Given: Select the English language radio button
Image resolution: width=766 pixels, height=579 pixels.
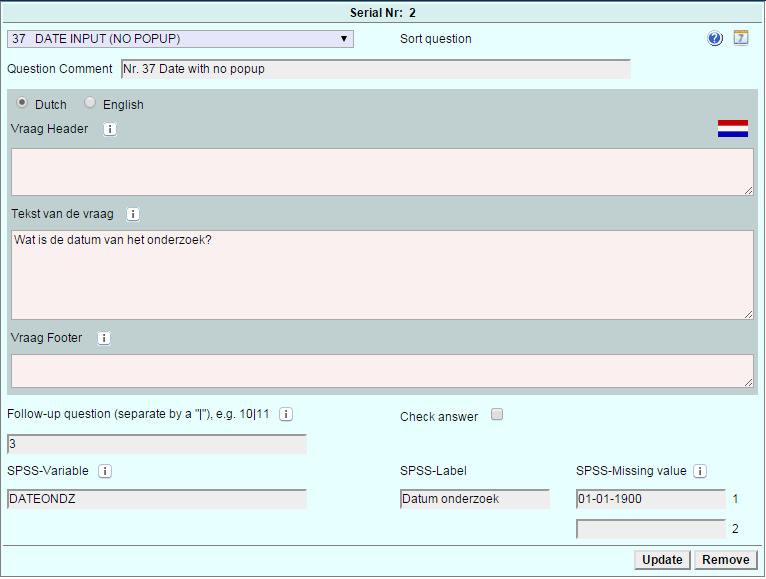Looking at the screenshot, I should 90,103.
